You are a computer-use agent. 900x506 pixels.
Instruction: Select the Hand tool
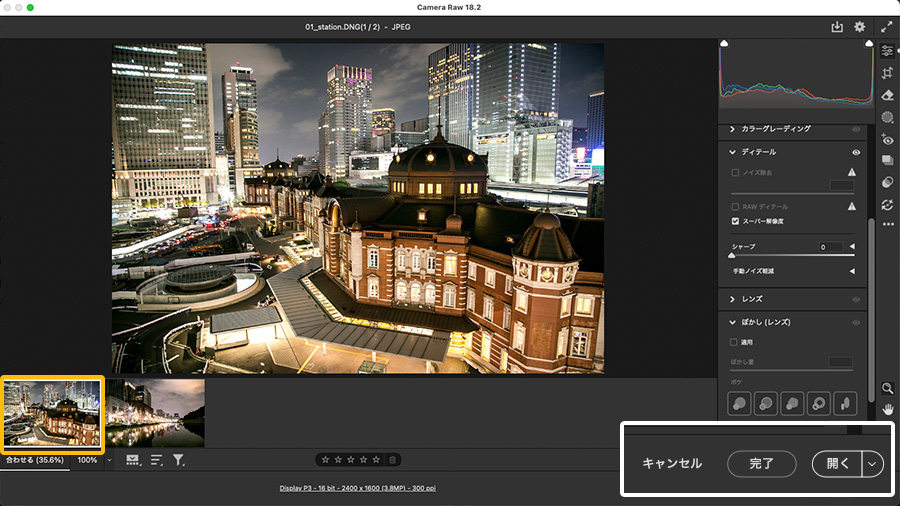point(887,410)
